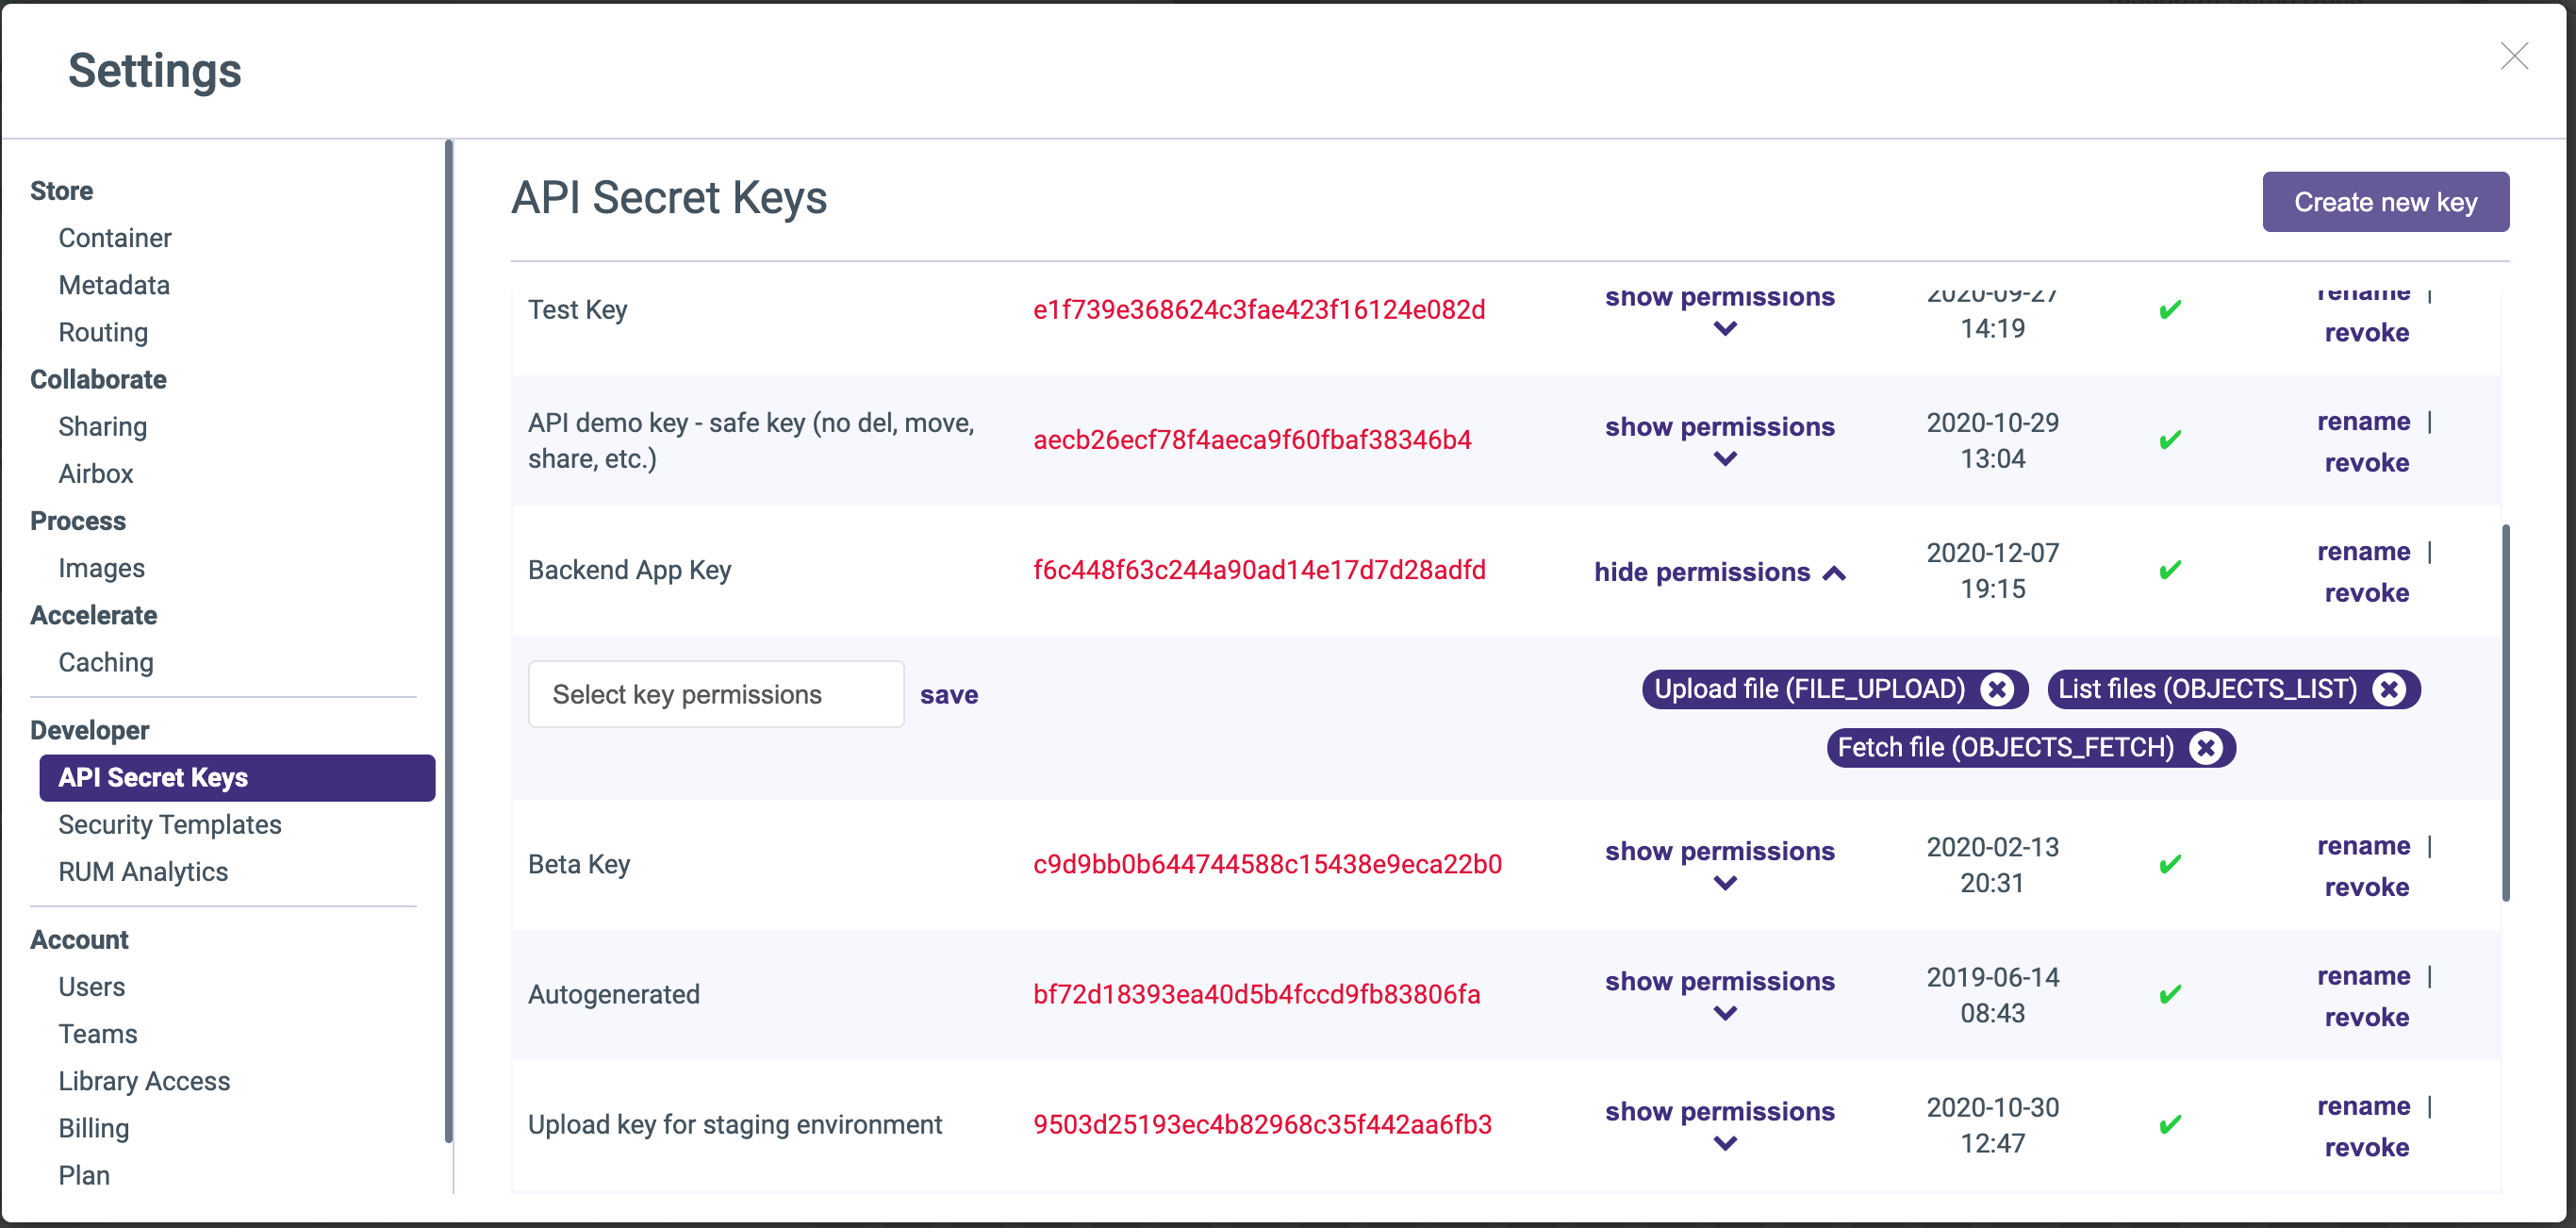Go to RUM Analytics in sidebar
Screen dimensions: 2576x1228
142,871
